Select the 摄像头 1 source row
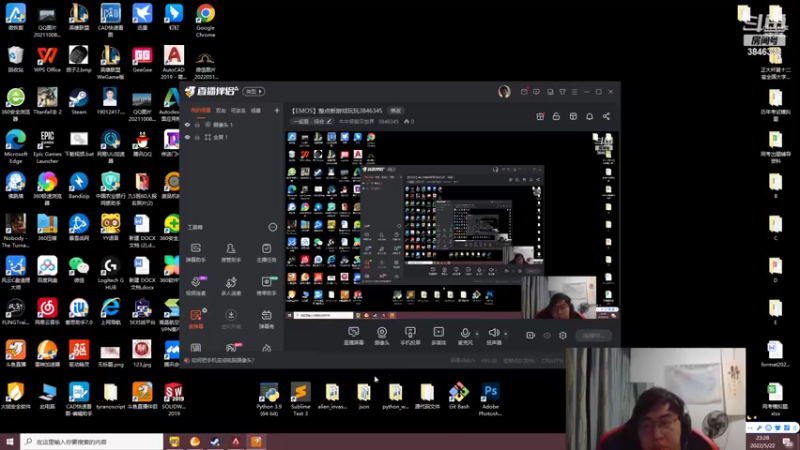This screenshot has width=800, height=450. pos(232,124)
